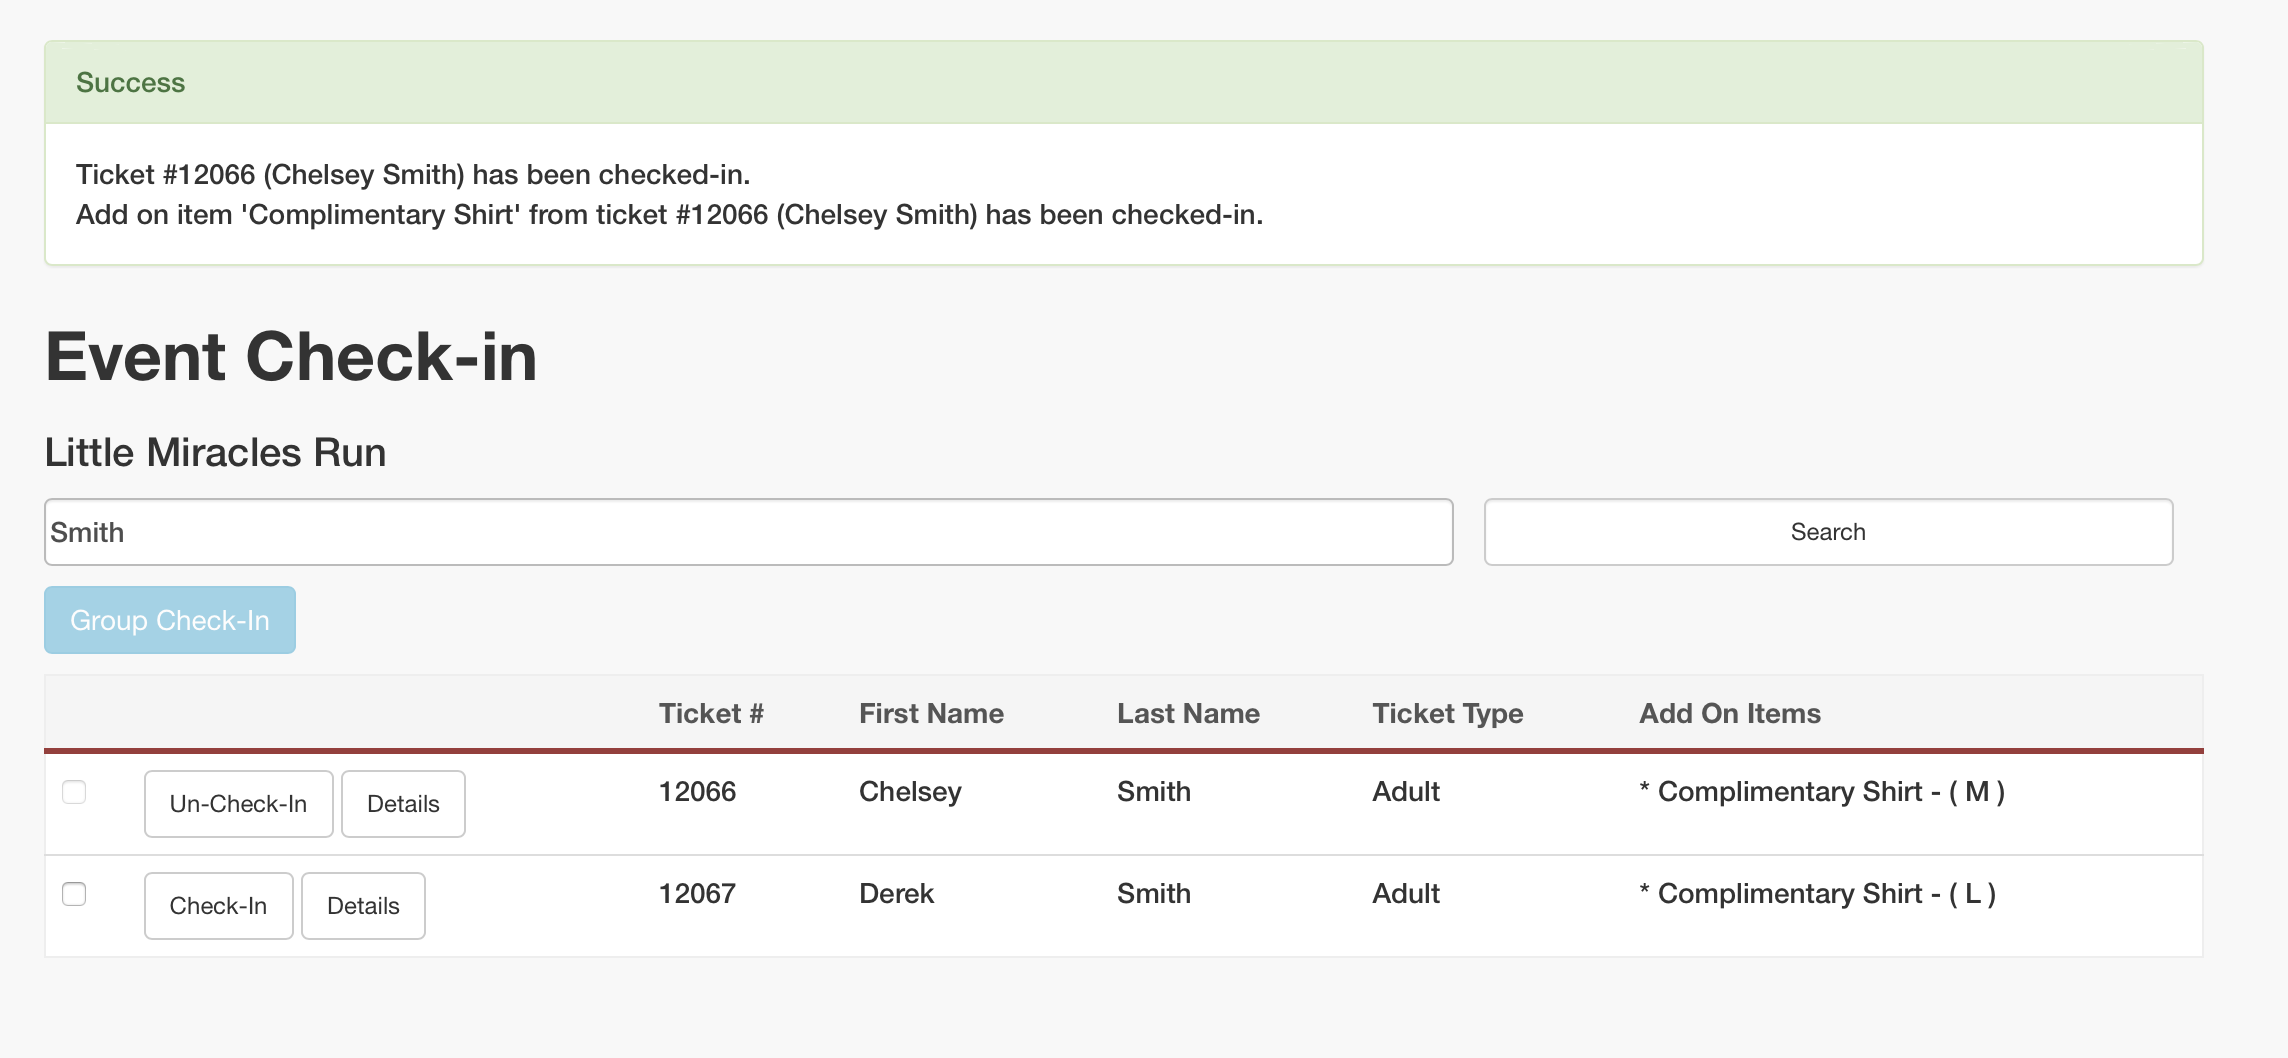Click the Last Name column header
Image resolution: width=2288 pixels, height=1058 pixels.
tap(1188, 714)
